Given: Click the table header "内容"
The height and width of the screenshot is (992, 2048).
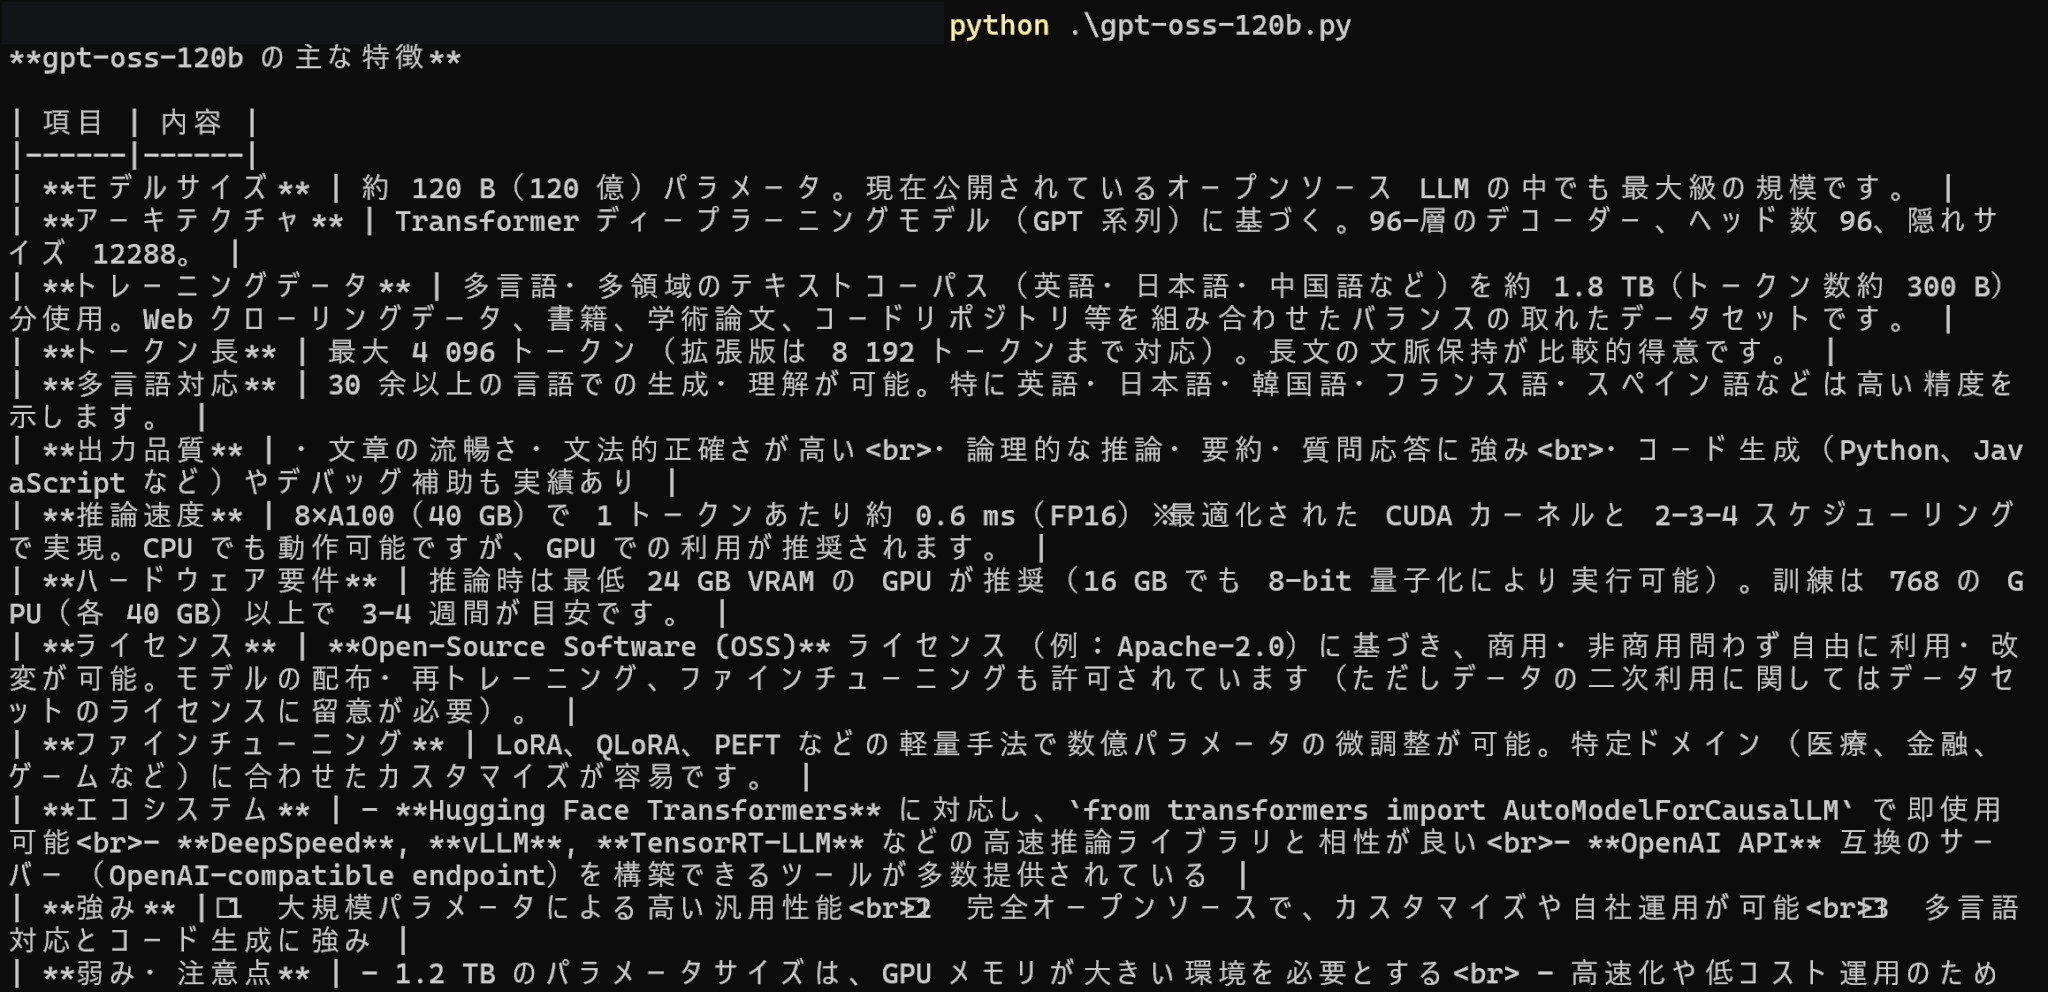Looking at the screenshot, I should pos(190,123).
